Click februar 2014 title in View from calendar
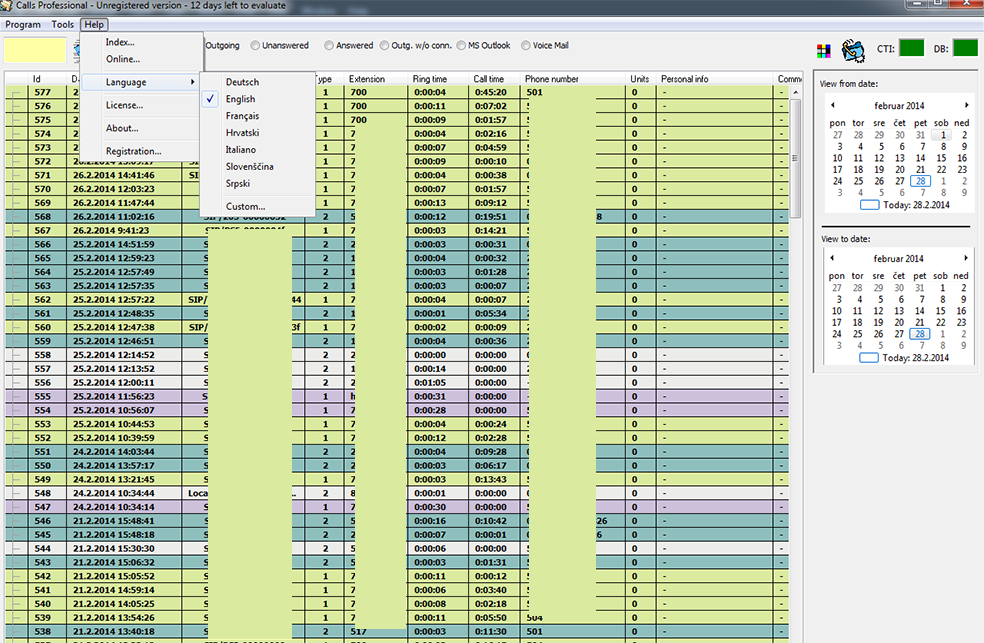 pyautogui.click(x=899, y=105)
